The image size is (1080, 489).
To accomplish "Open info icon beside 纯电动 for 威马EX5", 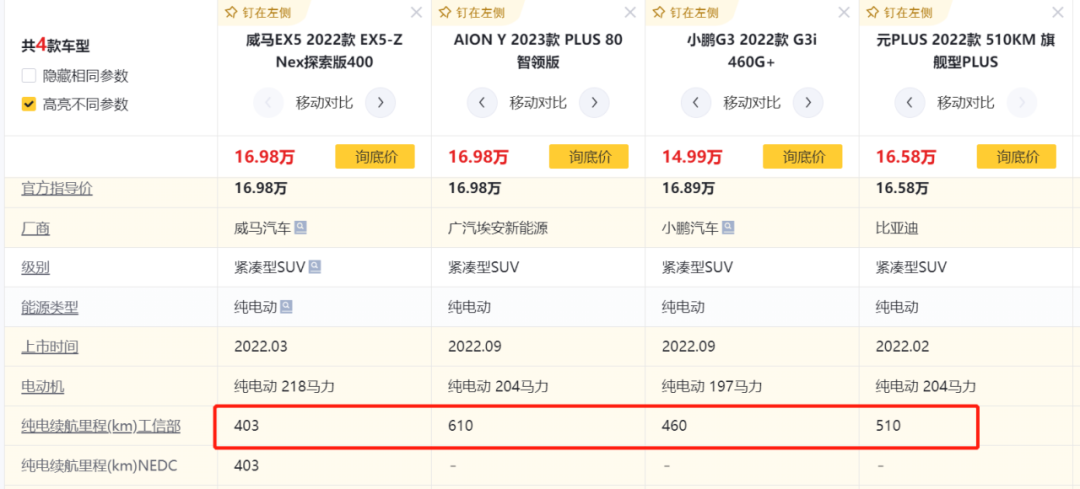I will tap(287, 306).
